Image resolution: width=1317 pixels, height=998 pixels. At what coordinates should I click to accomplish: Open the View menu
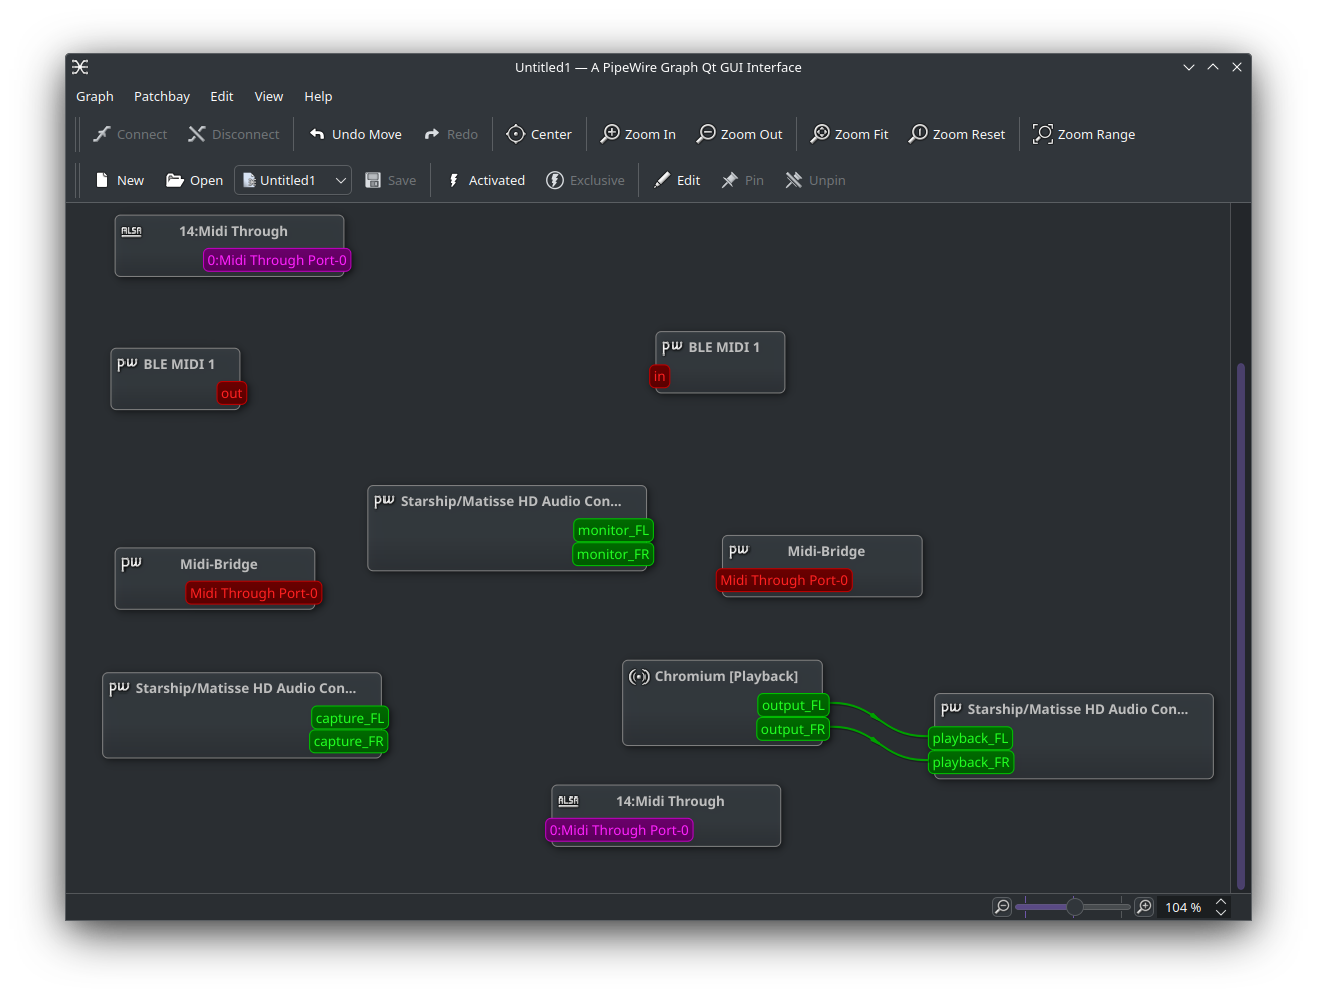[x=269, y=96]
